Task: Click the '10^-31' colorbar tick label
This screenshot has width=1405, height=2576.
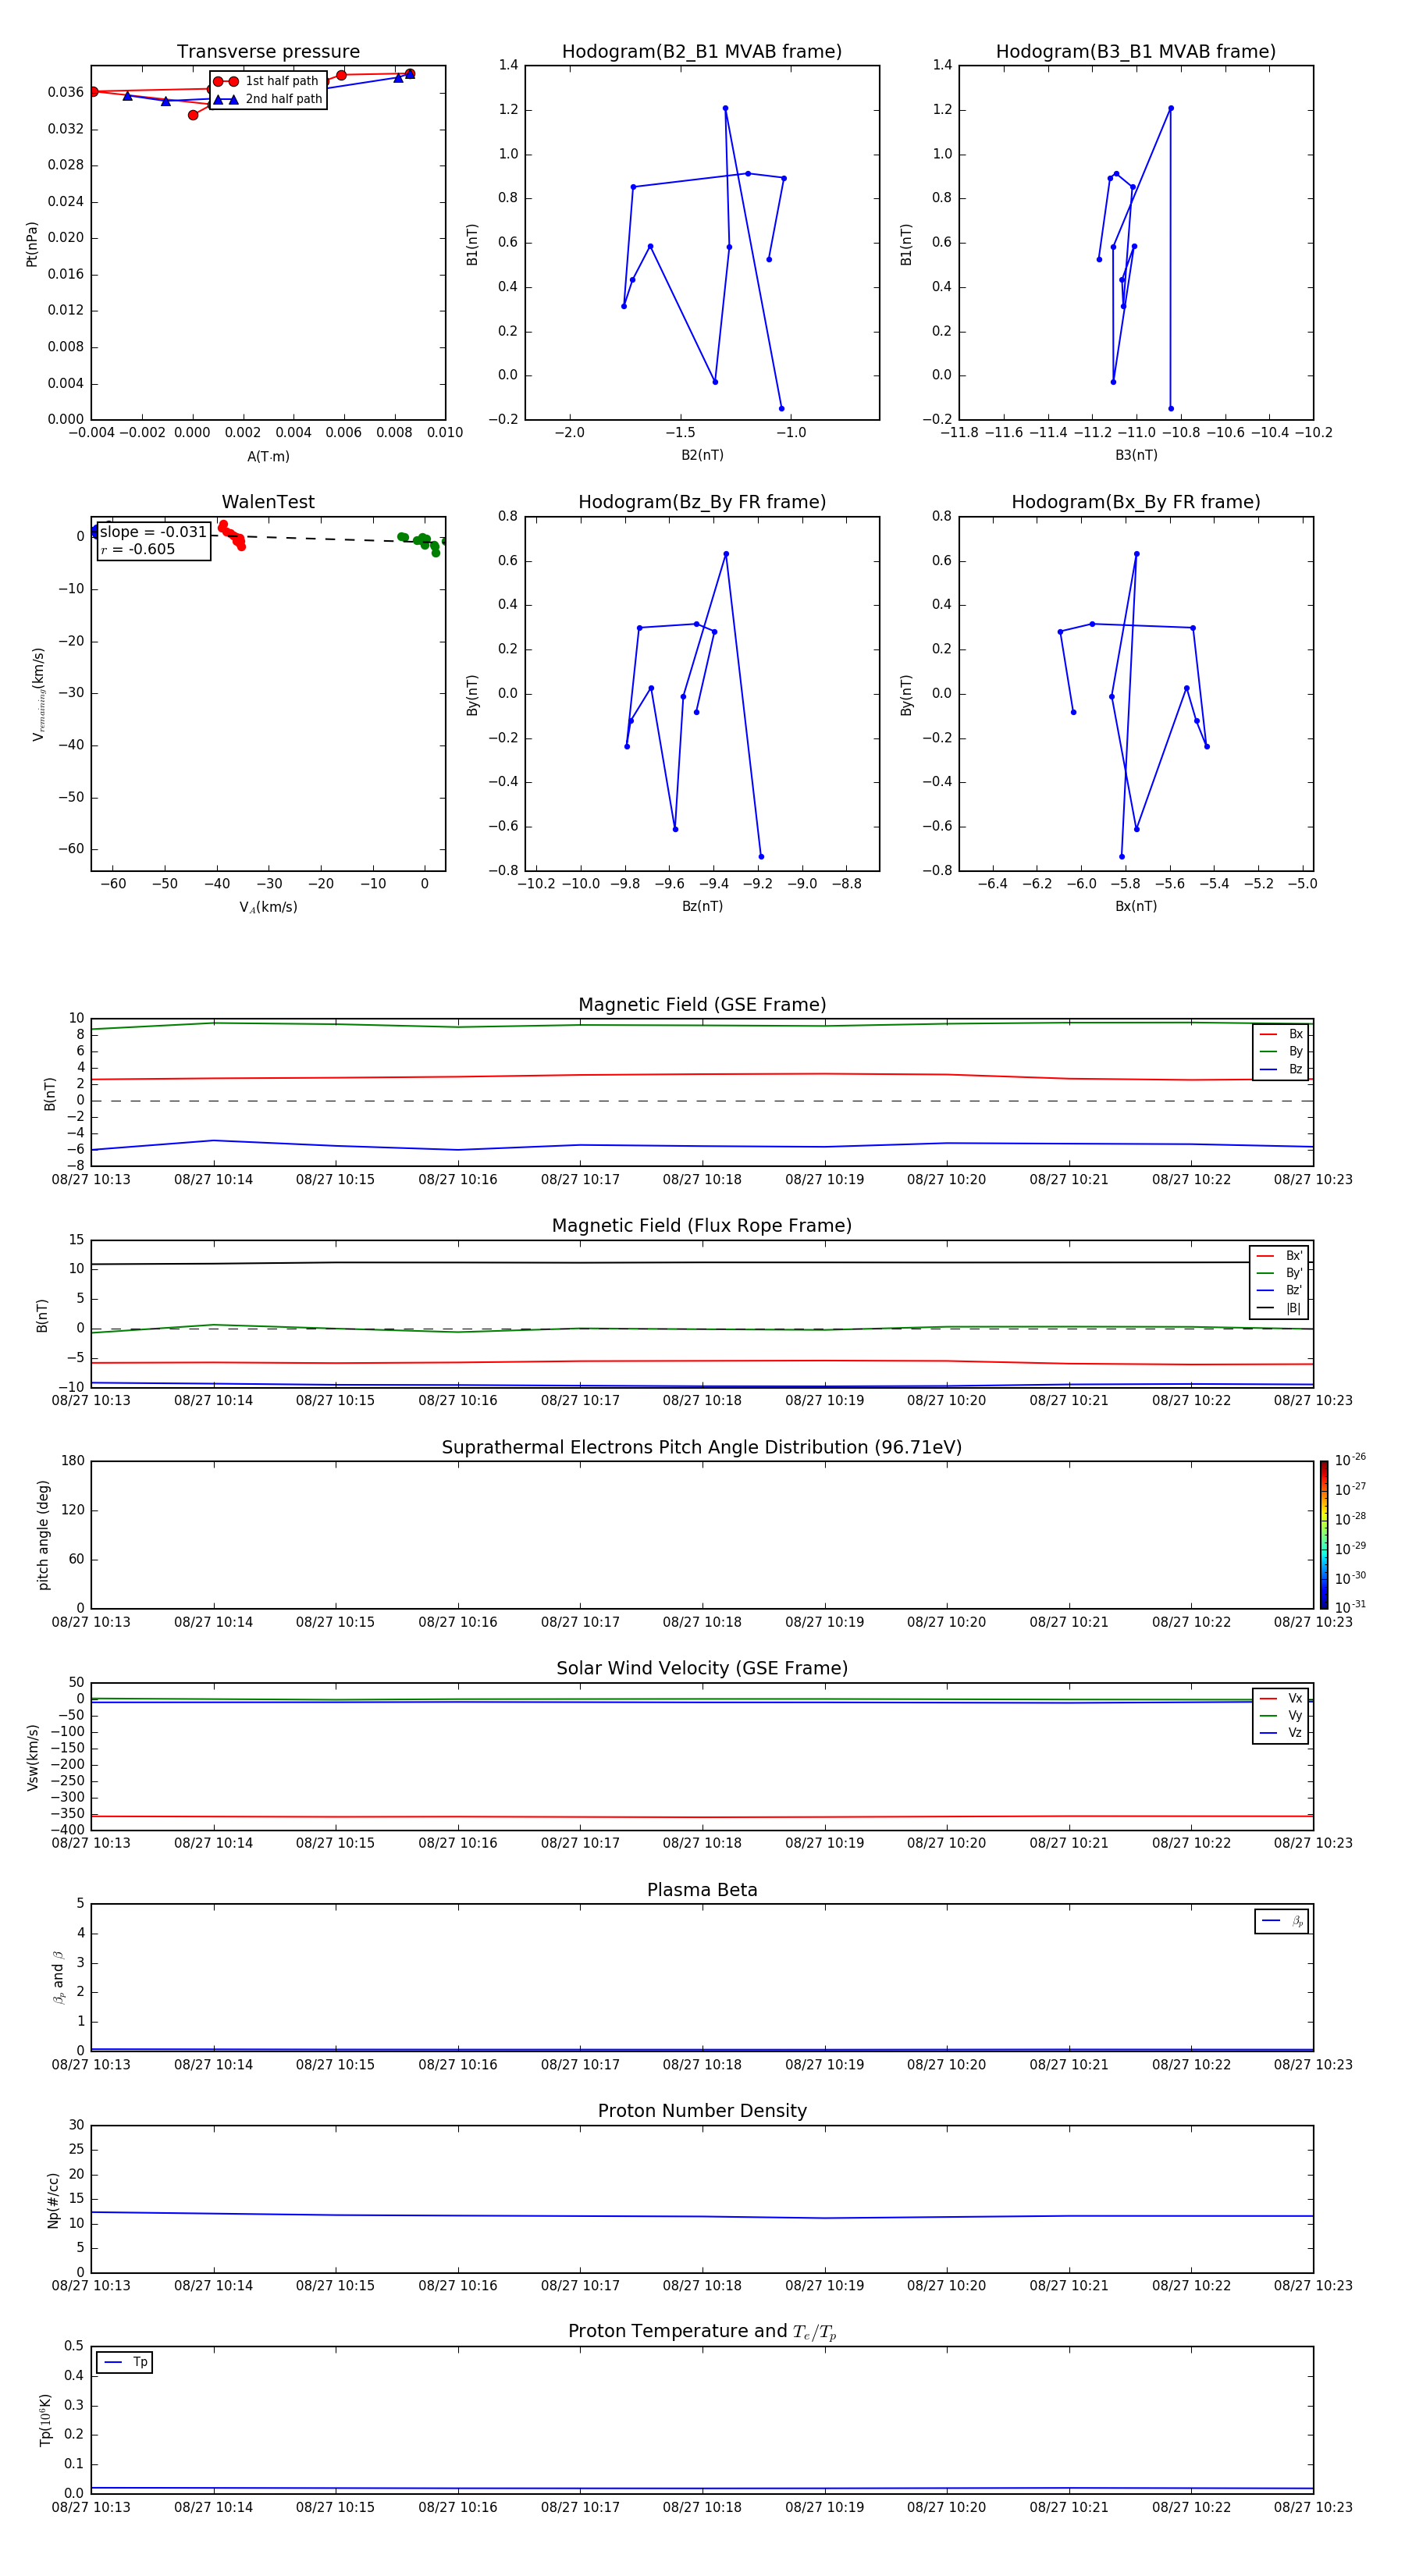Action: [1350, 1607]
